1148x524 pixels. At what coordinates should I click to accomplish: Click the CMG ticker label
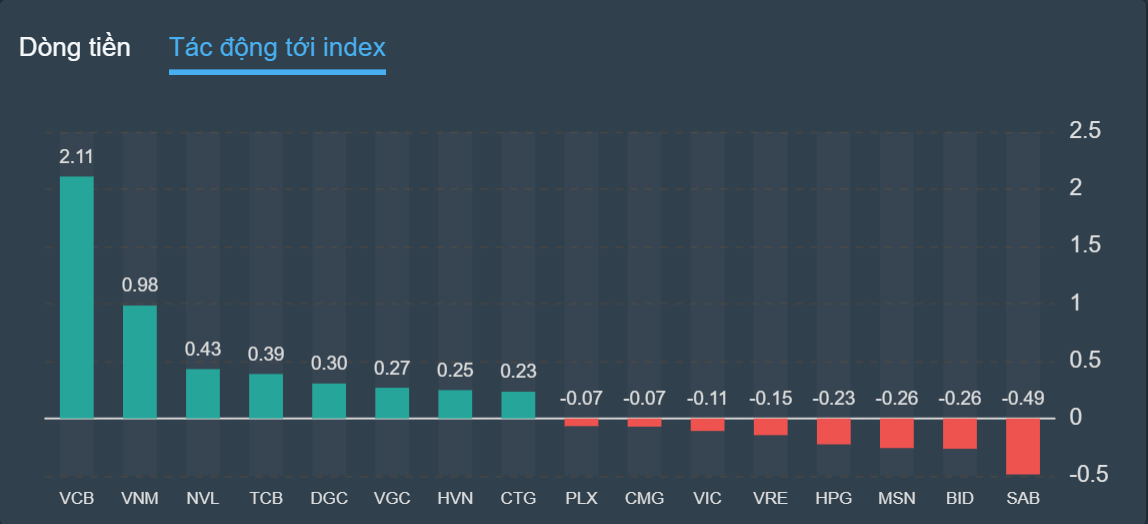pyautogui.click(x=644, y=498)
